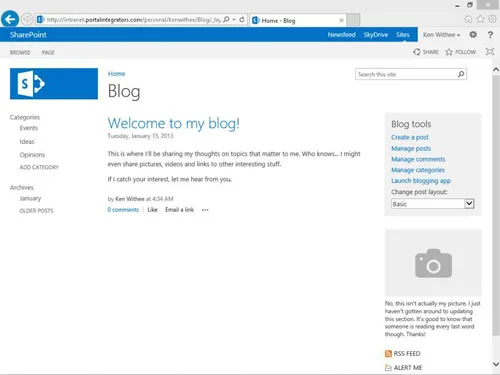
Task: Click the RSS Feed orange icon
Action: pyautogui.click(x=388, y=354)
